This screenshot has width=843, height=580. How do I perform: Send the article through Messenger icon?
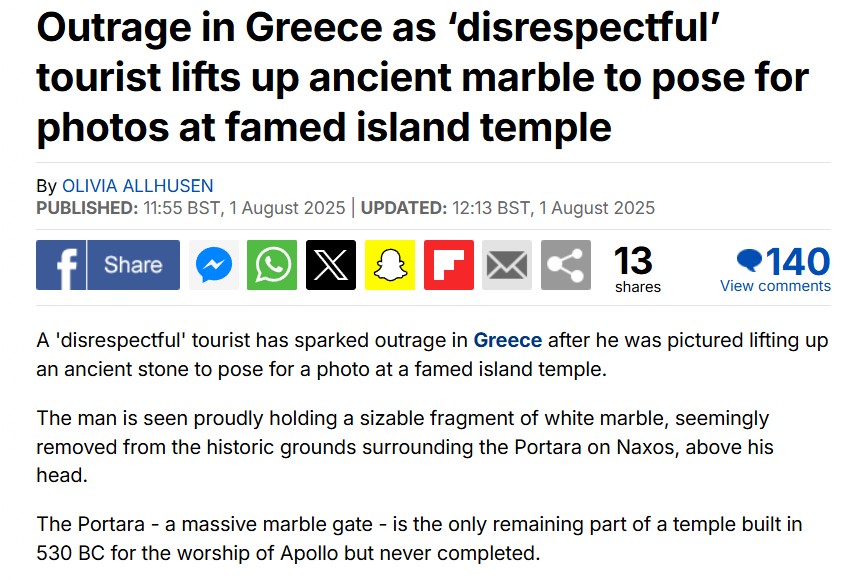[213, 265]
